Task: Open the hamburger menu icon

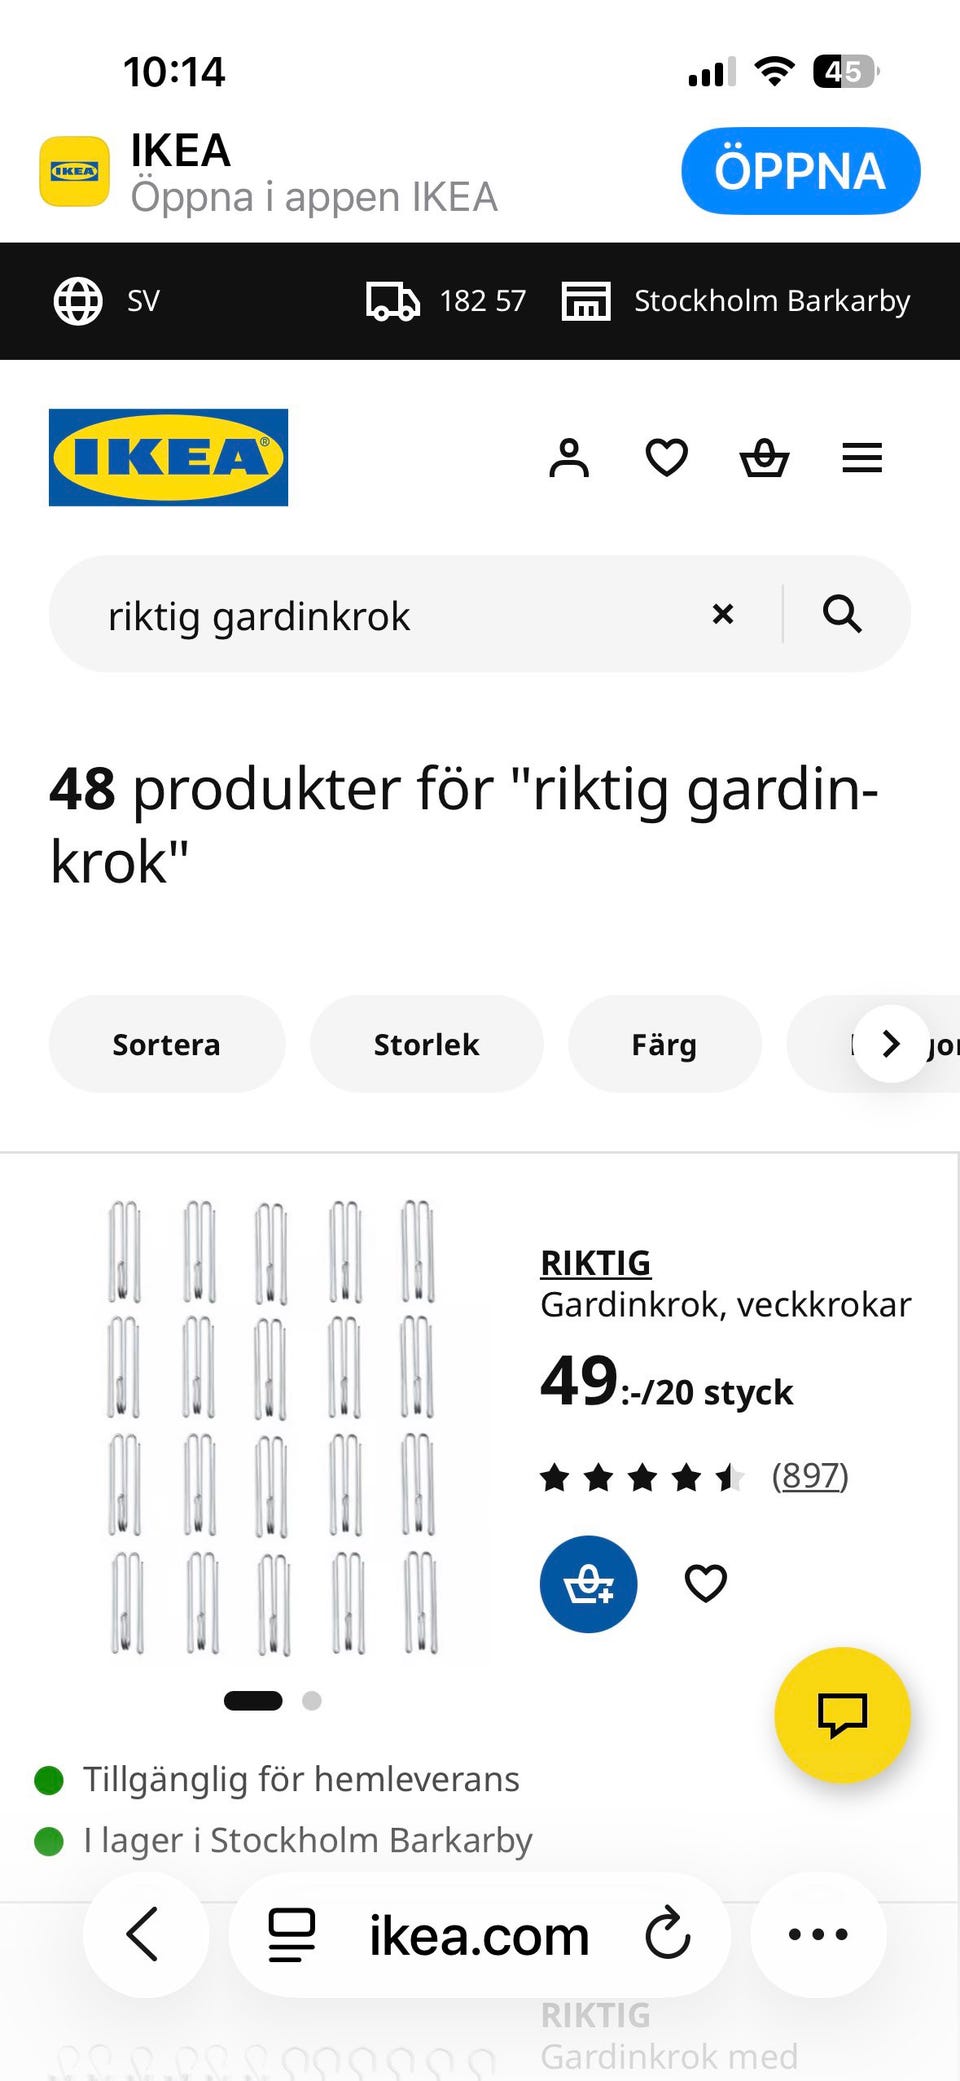Action: click(861, 458)
